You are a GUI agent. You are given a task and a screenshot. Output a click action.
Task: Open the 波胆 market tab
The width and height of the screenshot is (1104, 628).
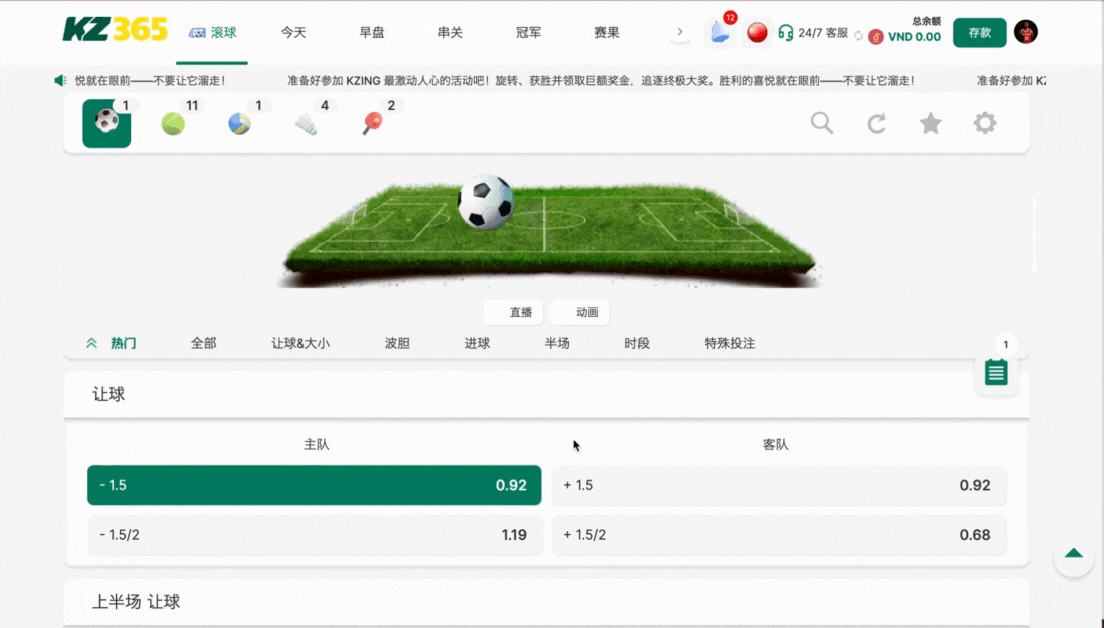[x=397, y=343]
